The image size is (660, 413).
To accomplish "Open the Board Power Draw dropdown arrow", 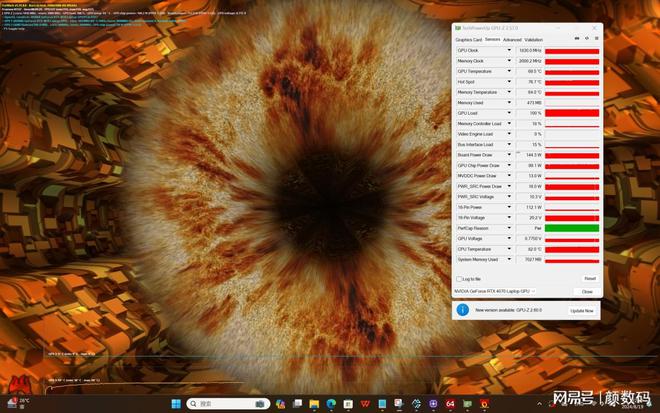I will point(511,155).
